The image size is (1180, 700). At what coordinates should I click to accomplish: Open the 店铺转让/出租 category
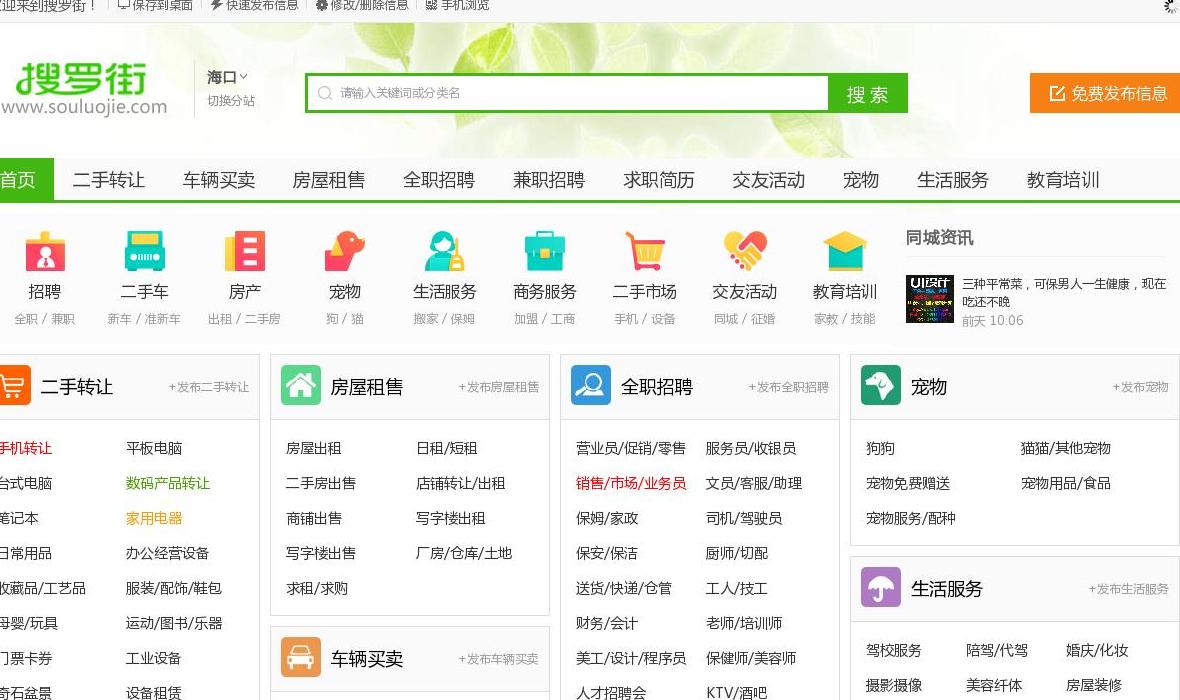click(x=461, y=483)
